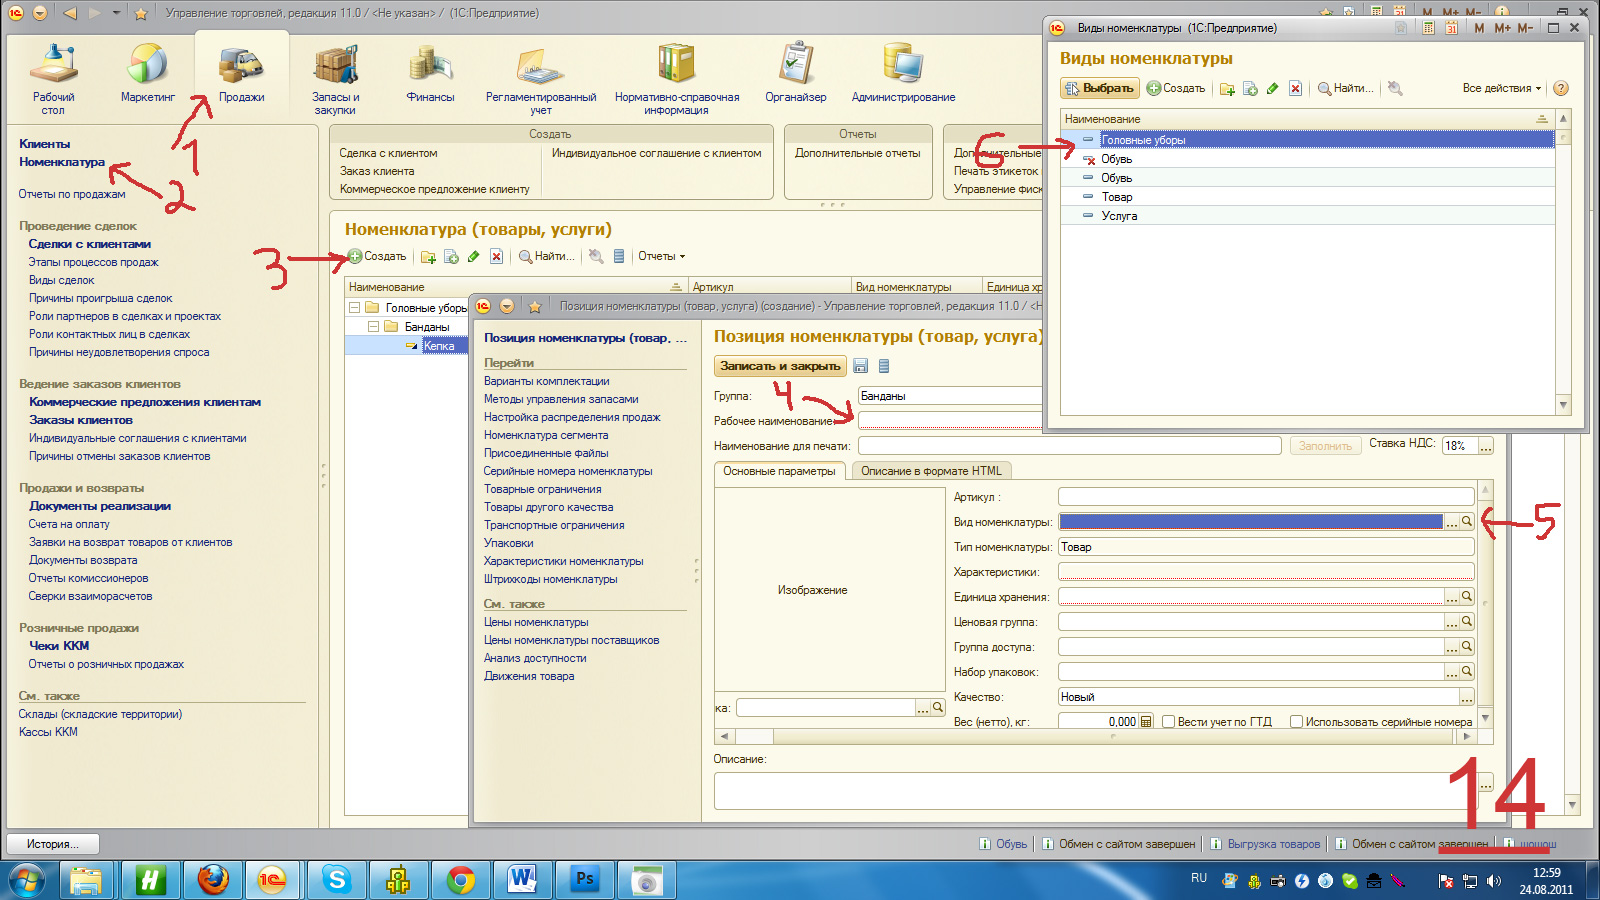Click История... button at bottom left
Viewport: 1600px width, 900px height.
pos(54,844)
